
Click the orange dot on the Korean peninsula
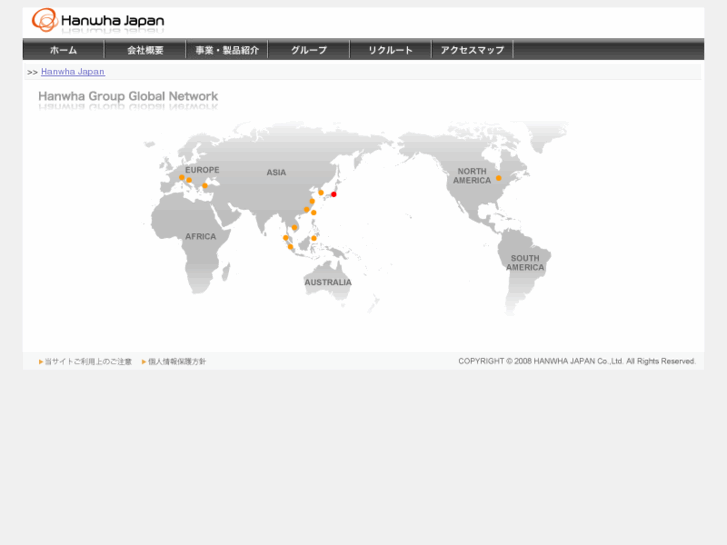(321, 192)
